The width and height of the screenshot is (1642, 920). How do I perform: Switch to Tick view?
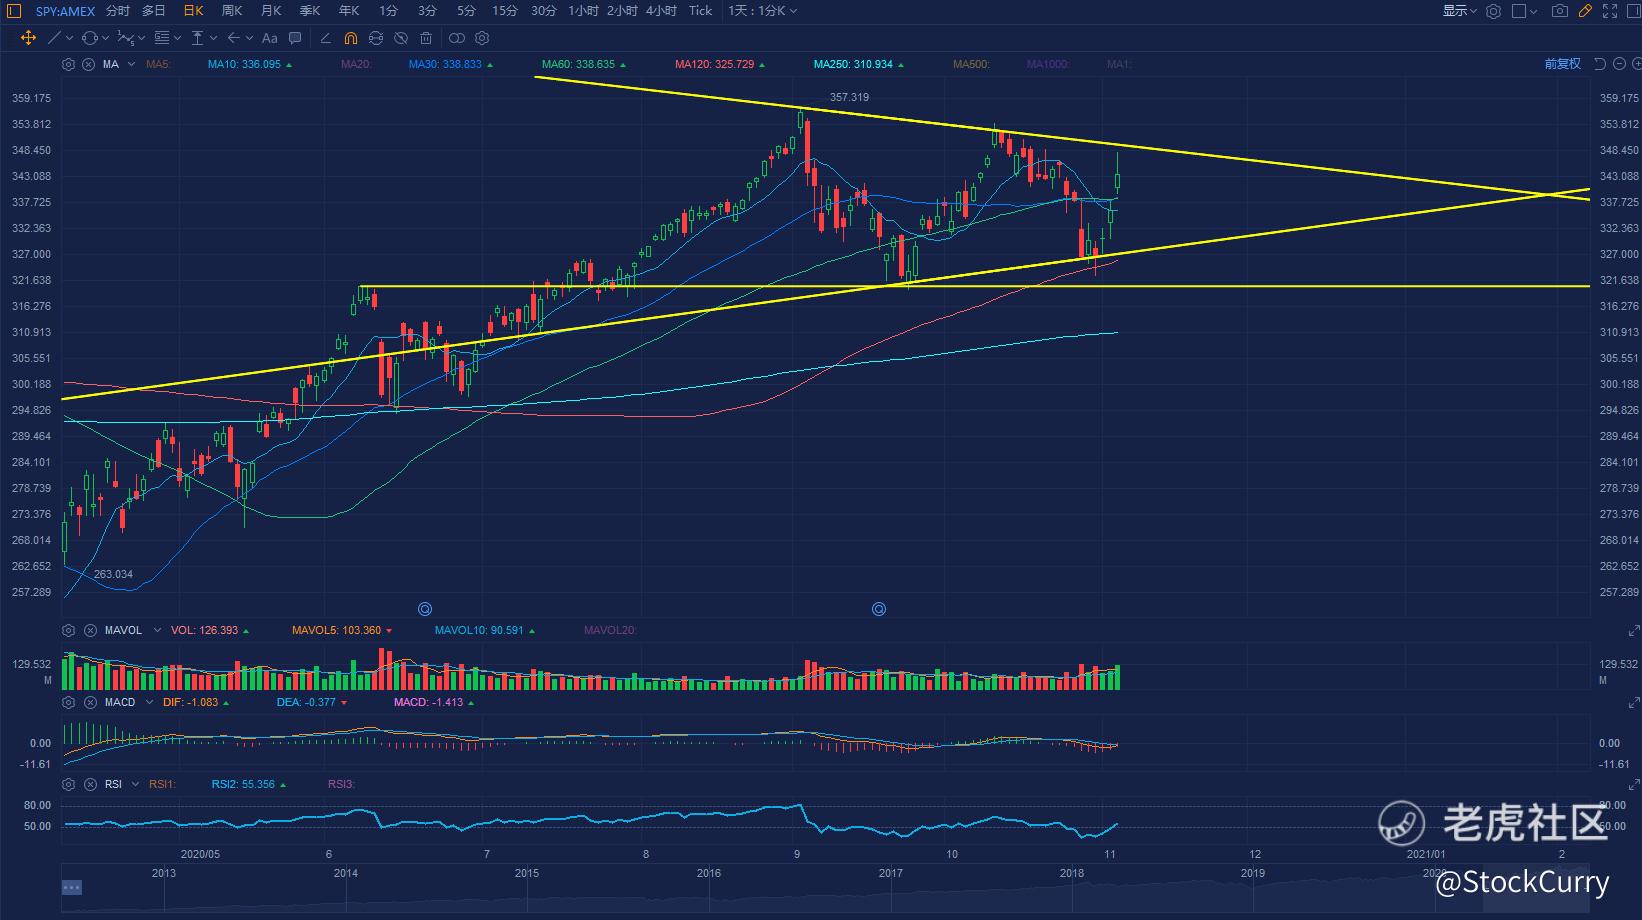700,11
